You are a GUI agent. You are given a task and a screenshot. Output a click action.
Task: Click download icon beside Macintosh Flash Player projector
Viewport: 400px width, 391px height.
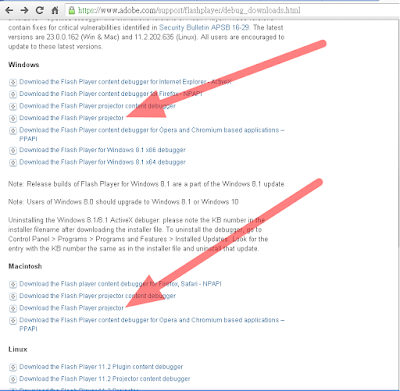click(13, 309)
